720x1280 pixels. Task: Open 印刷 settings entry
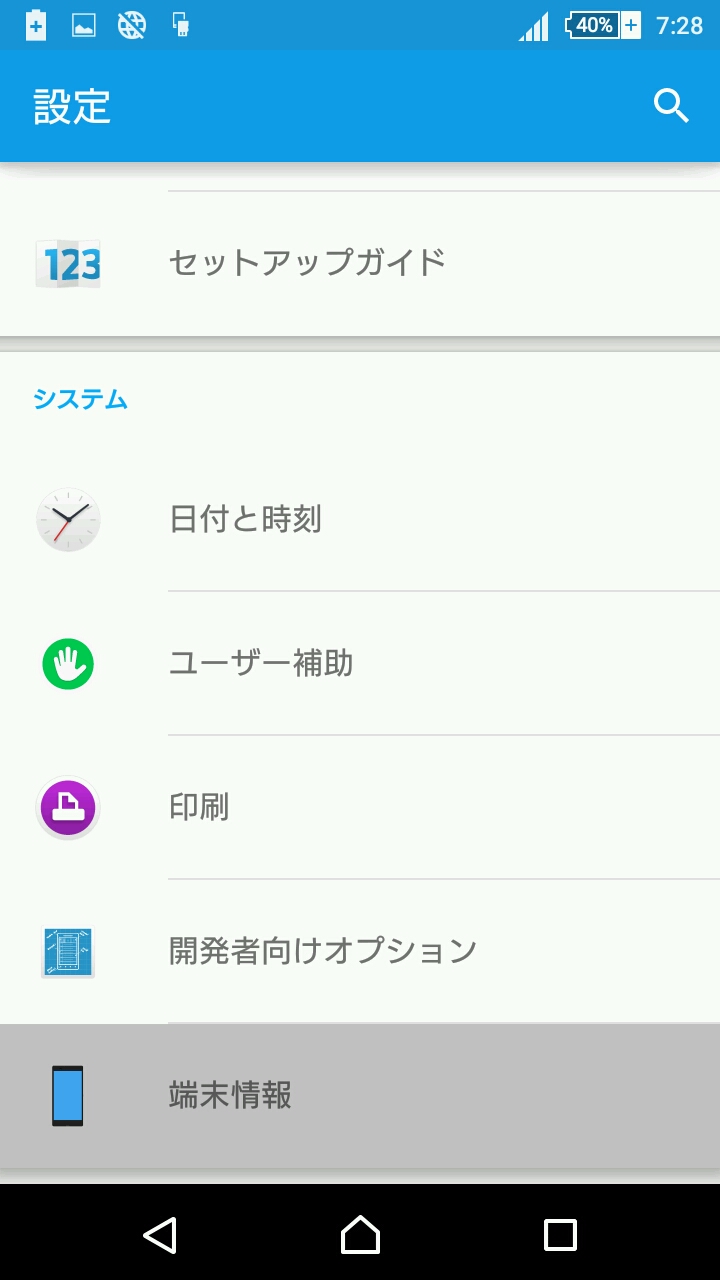pyautogui.click(x=199, y=807)
